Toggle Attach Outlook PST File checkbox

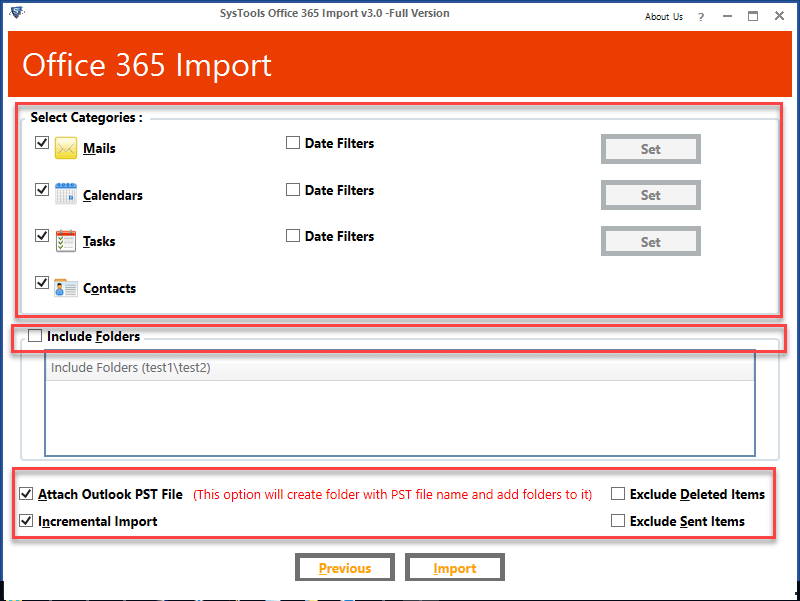pyautogui.click(x=26, y=493)
